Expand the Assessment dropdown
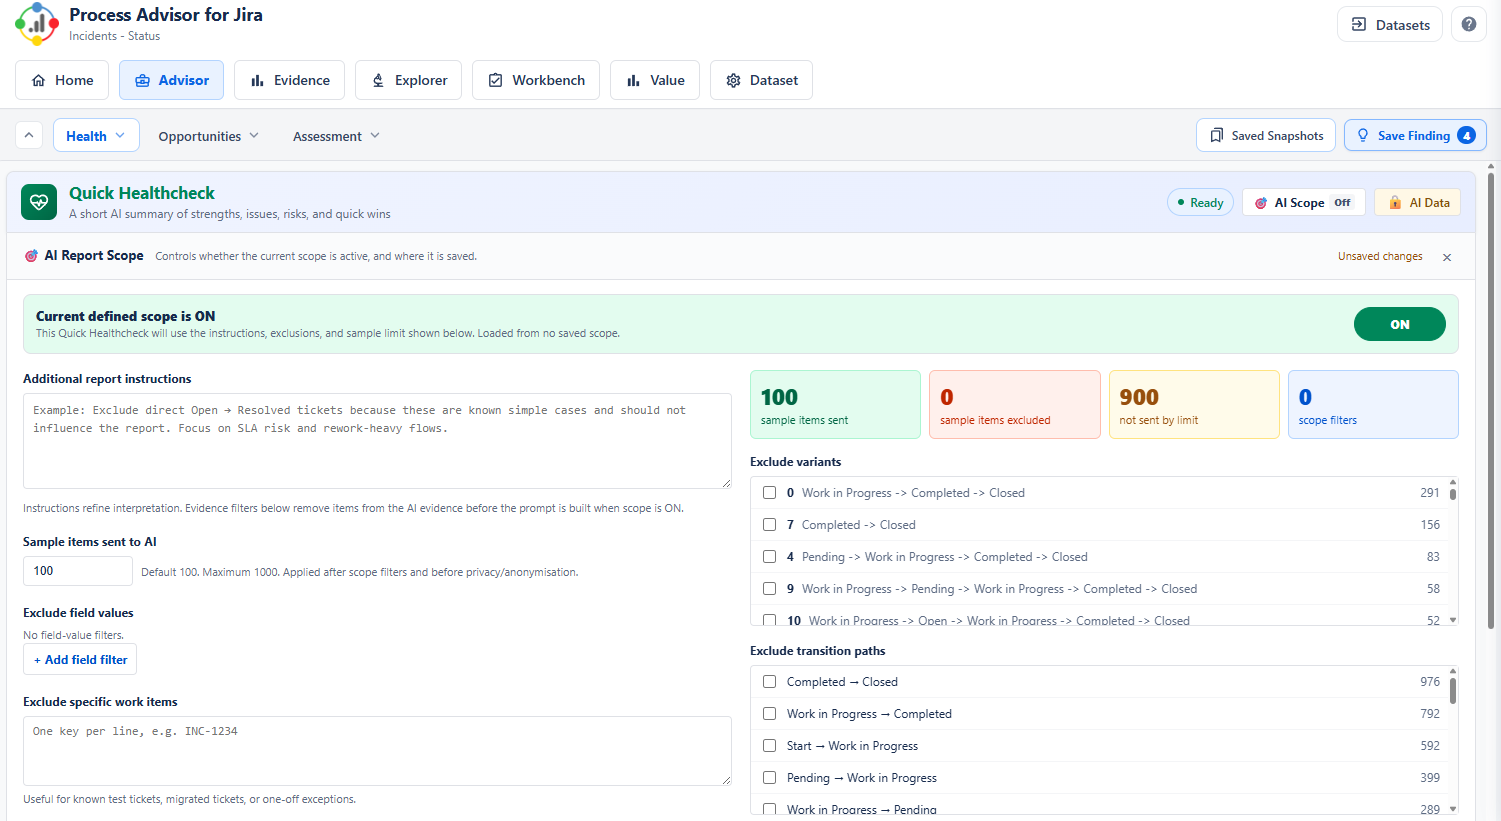 coord(336,136)
